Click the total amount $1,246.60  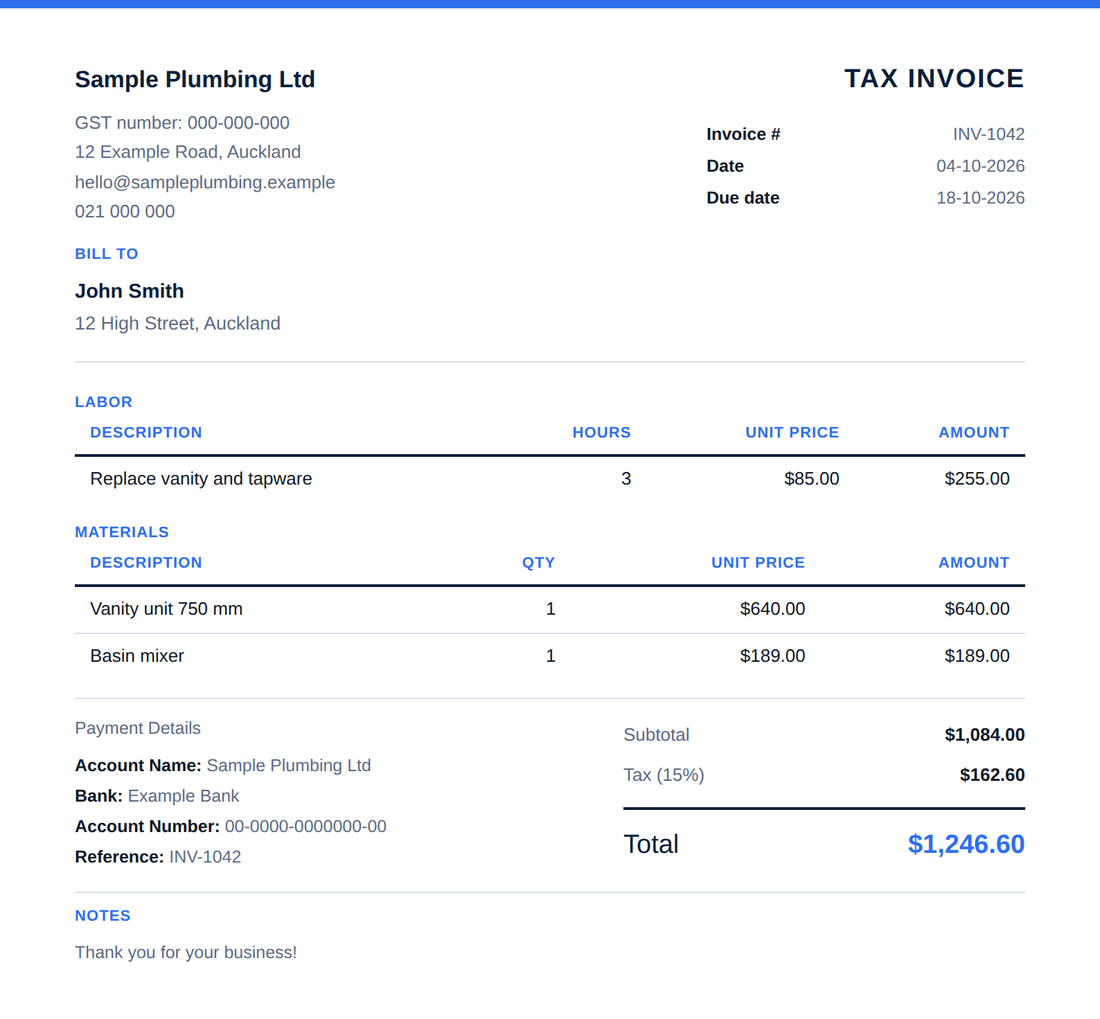[x=966, y=844]
